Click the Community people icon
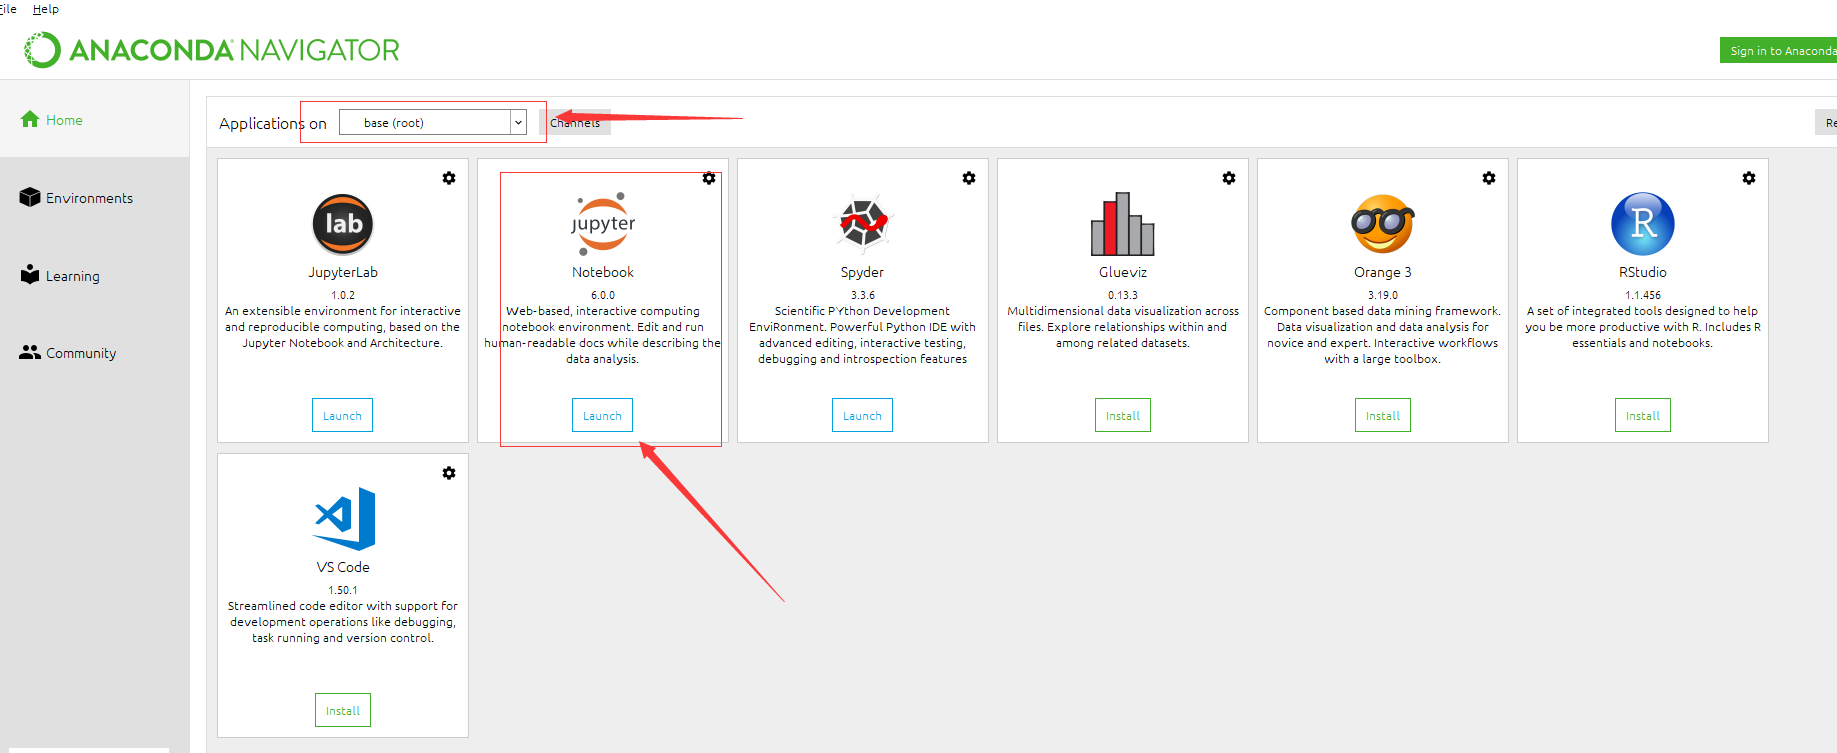The image size is (1837, 753). point(30,352)
